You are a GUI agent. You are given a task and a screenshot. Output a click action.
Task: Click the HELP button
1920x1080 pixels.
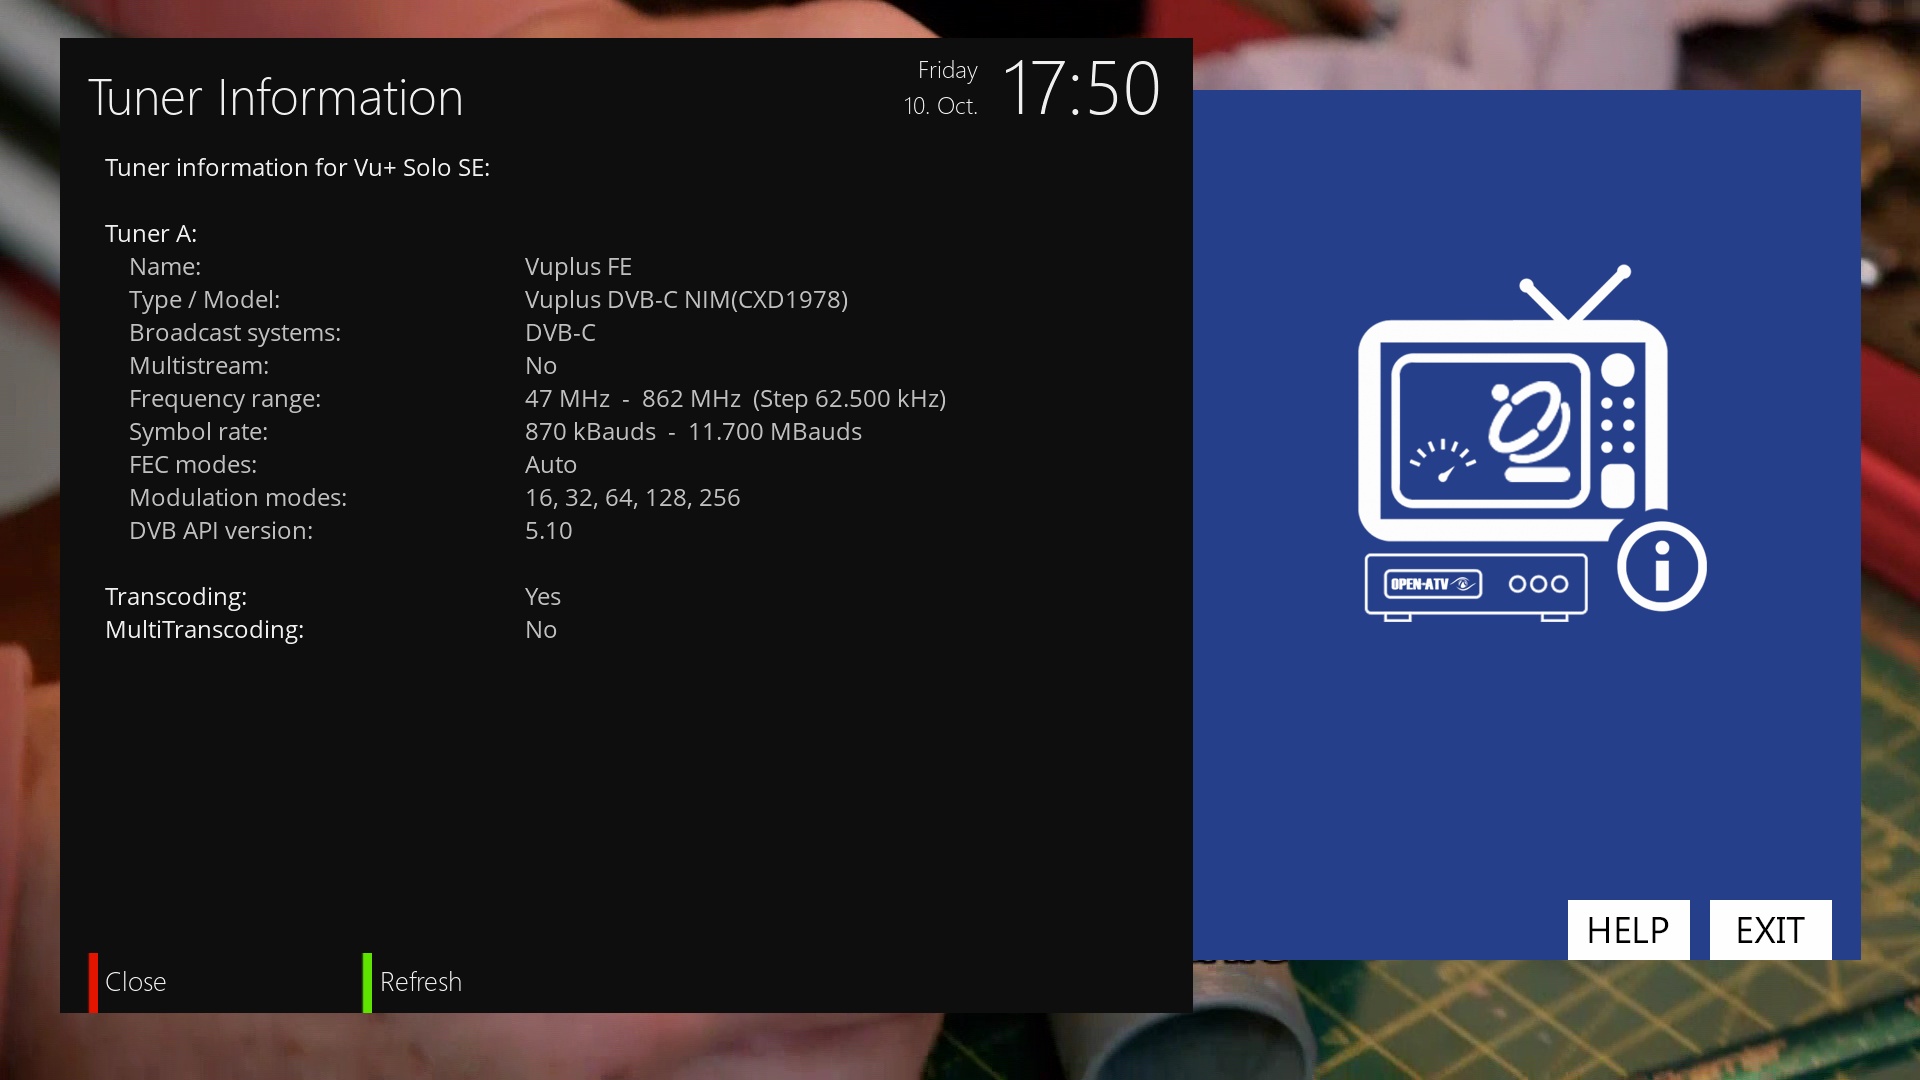pyautogui.click(x=1628, y=930)
